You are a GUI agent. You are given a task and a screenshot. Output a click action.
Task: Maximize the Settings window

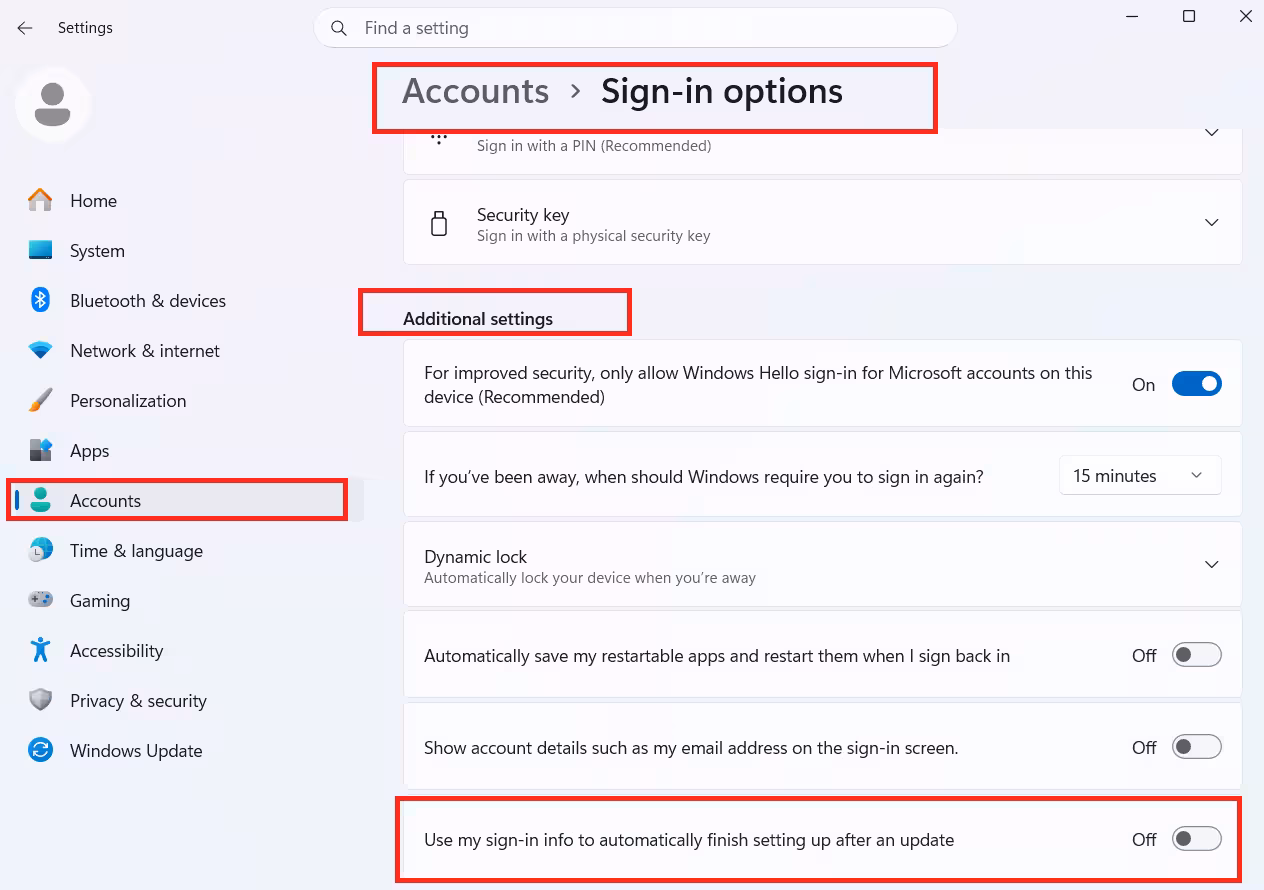1189,16
